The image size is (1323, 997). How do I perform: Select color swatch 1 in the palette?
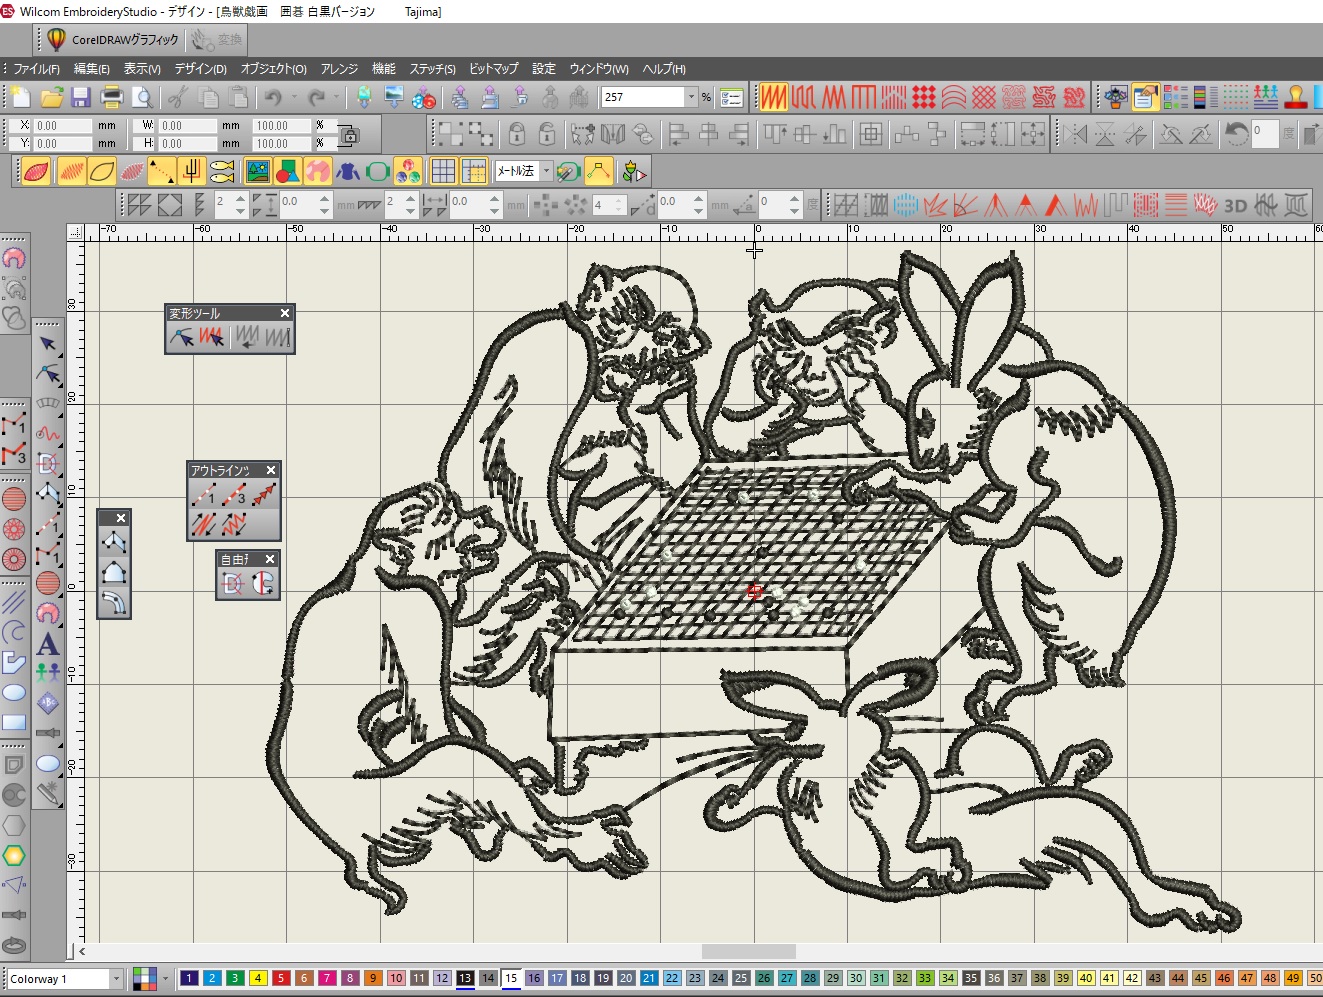(x=189, y=978)
